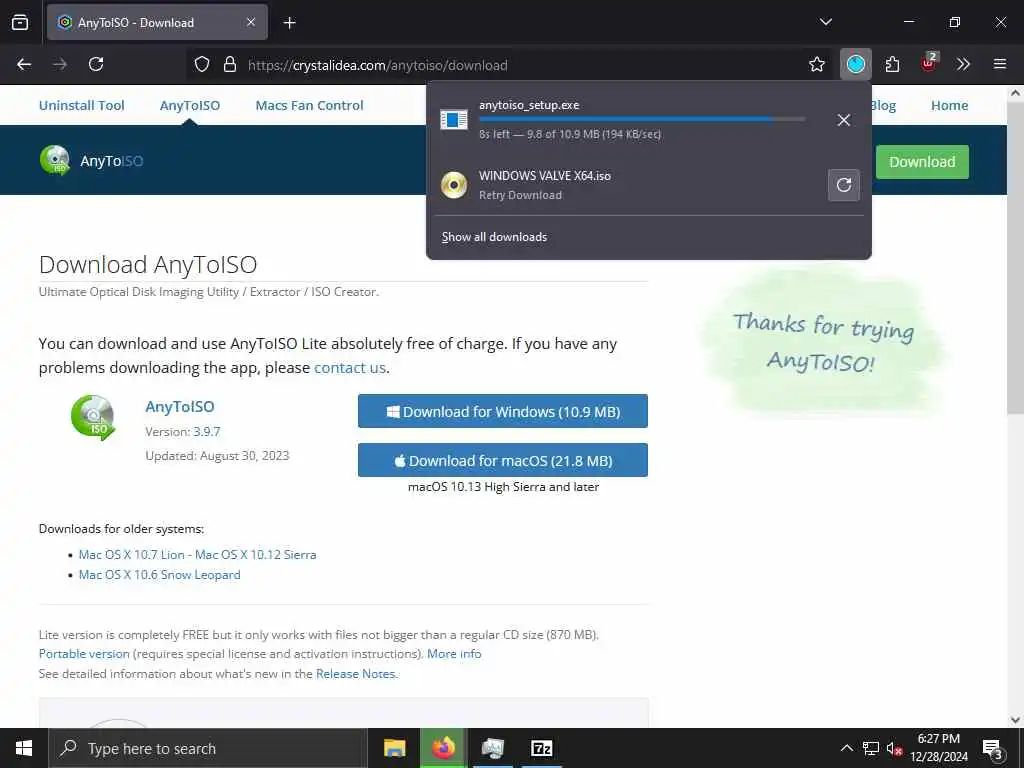Image resolution: width=1024 pixels, height=768 pixels.
Task: Click the site padlock security icon
Action: point(229,65)
